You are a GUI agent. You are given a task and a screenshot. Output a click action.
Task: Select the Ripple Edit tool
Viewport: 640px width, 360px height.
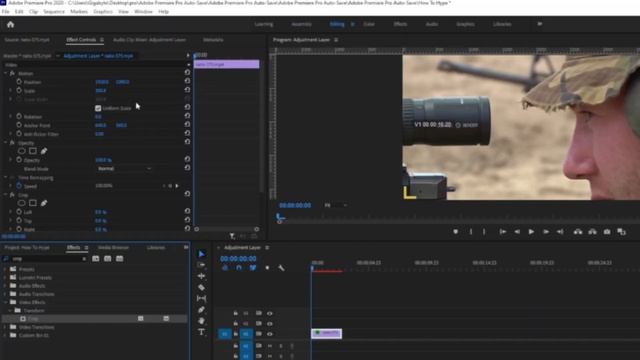point(201,276)
